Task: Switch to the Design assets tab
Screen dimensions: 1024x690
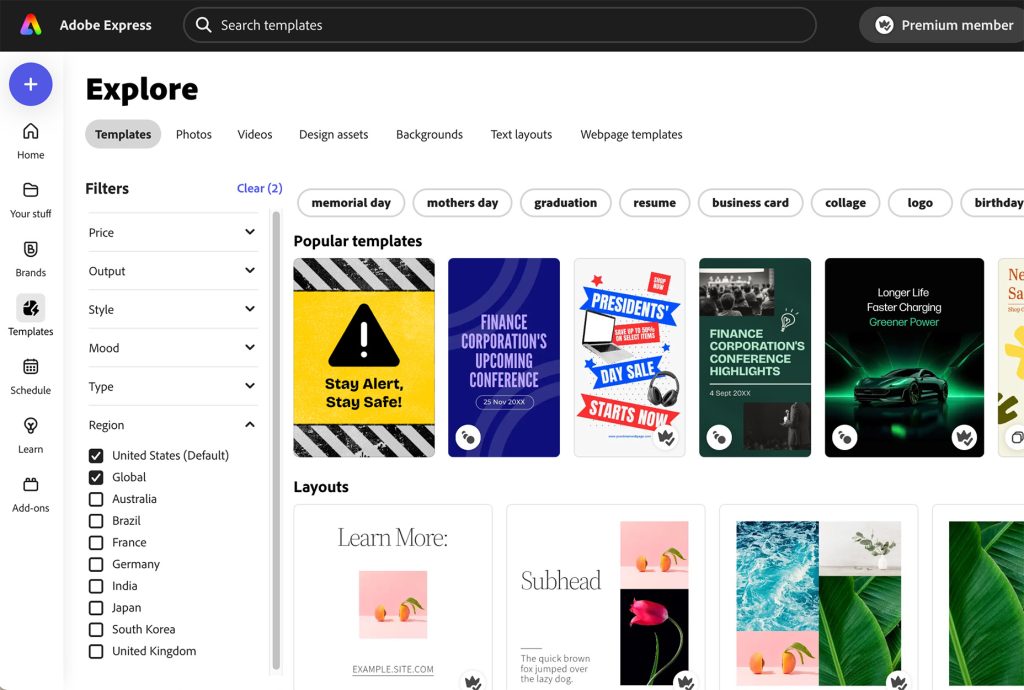Action: click(x=334, y=134)
